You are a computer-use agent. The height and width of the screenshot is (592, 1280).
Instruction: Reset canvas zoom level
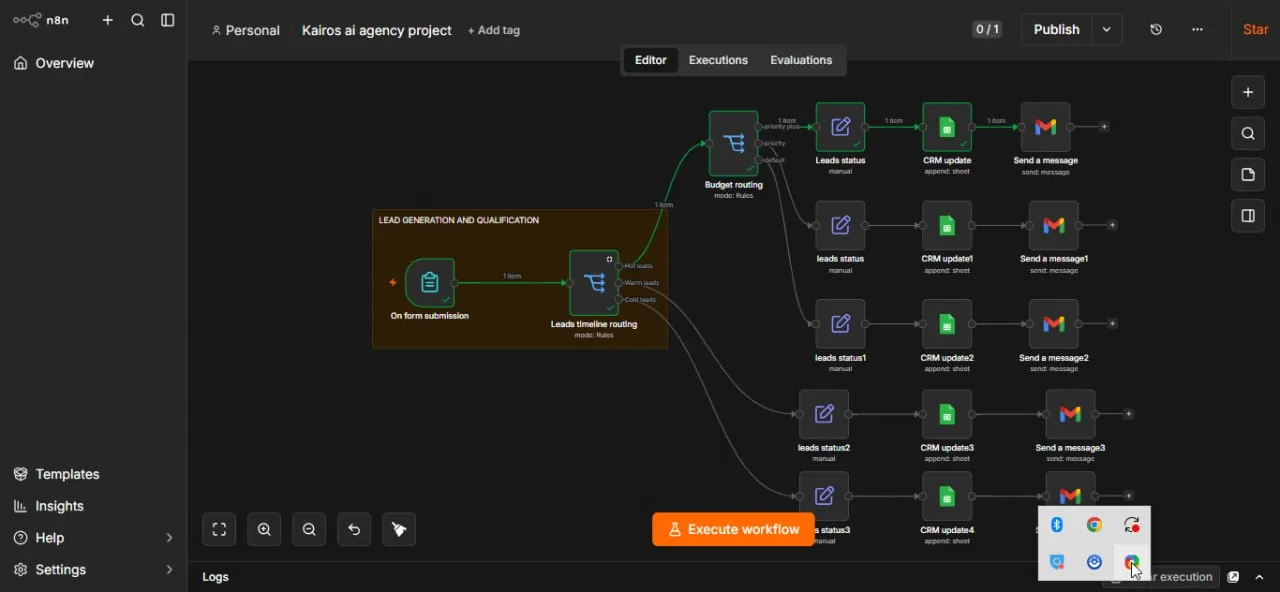(x=354, y=529)
